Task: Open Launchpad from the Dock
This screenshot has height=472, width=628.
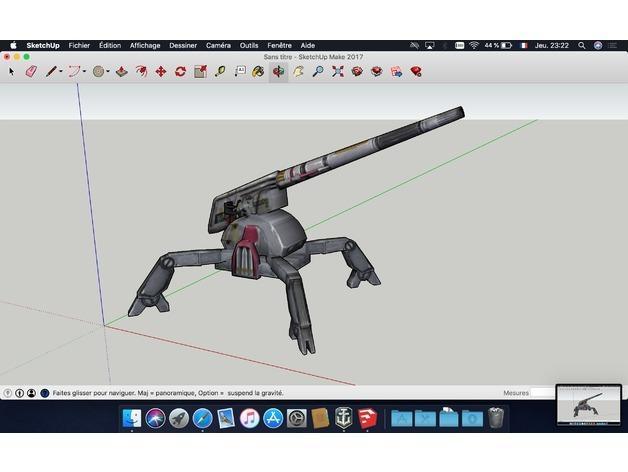Action: (x=179, y=418)
